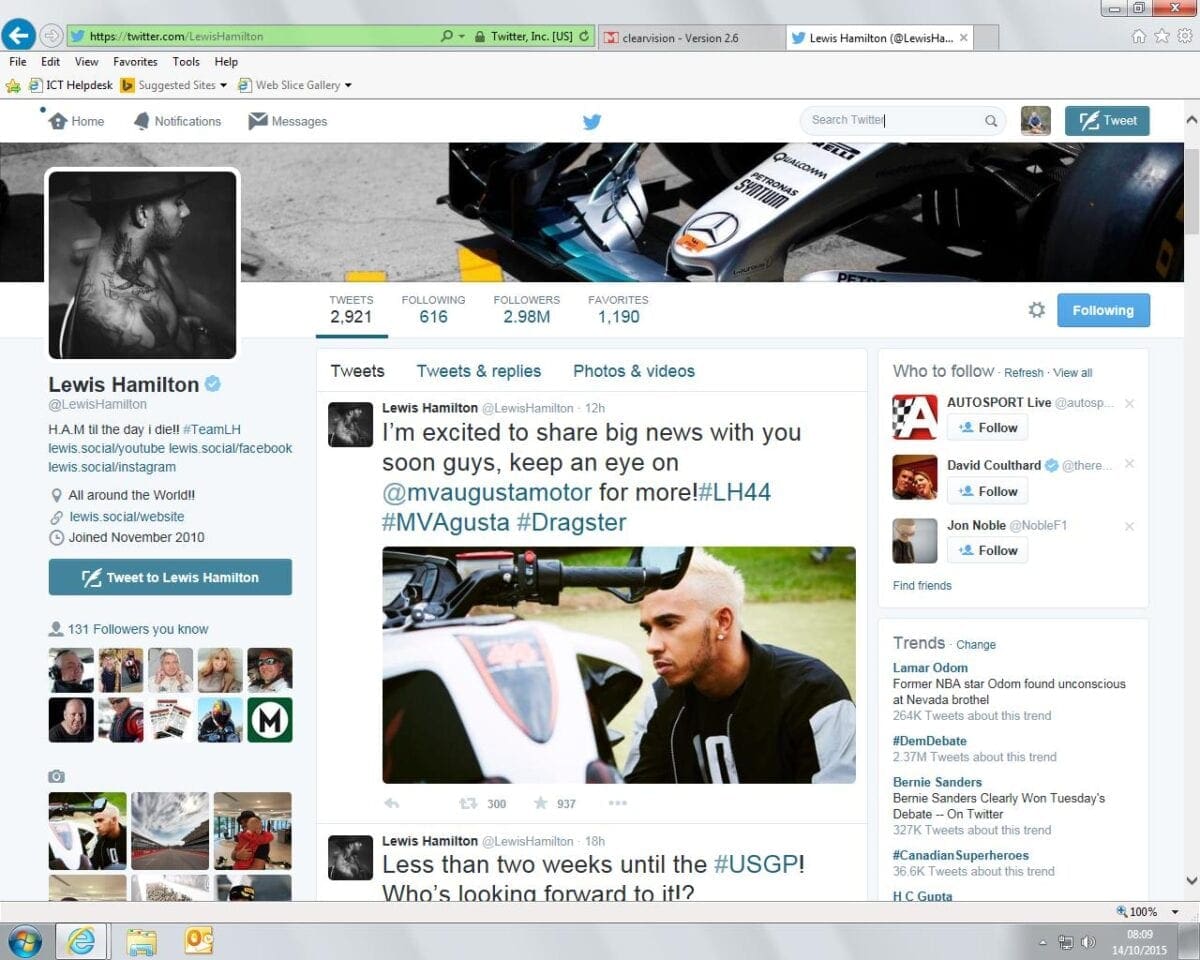
Task: Show hidden system tray icons arrow
Action: pyautogui.click(x=1043, y=942)
